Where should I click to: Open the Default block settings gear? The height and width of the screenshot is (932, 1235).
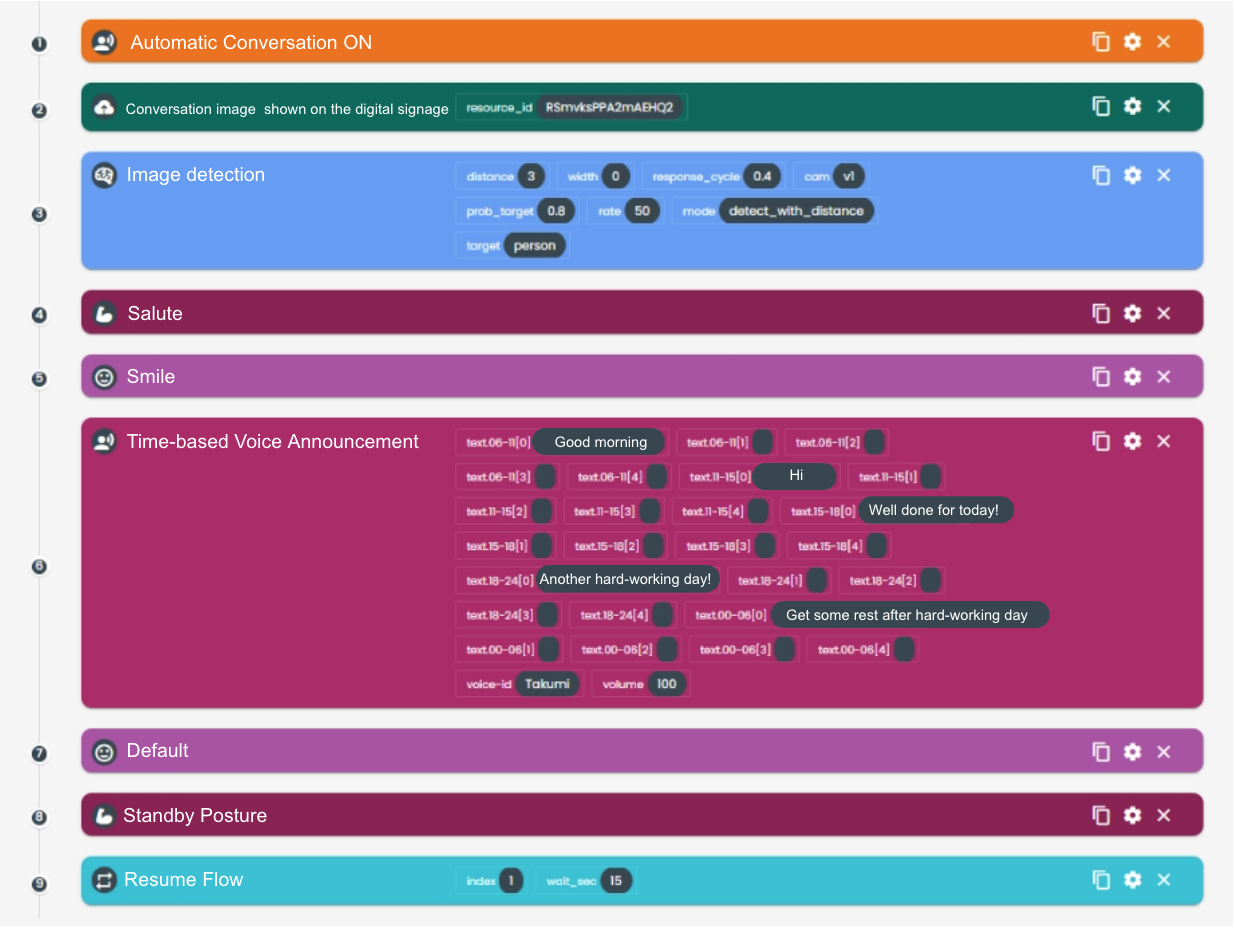(x=1132, y=751)
